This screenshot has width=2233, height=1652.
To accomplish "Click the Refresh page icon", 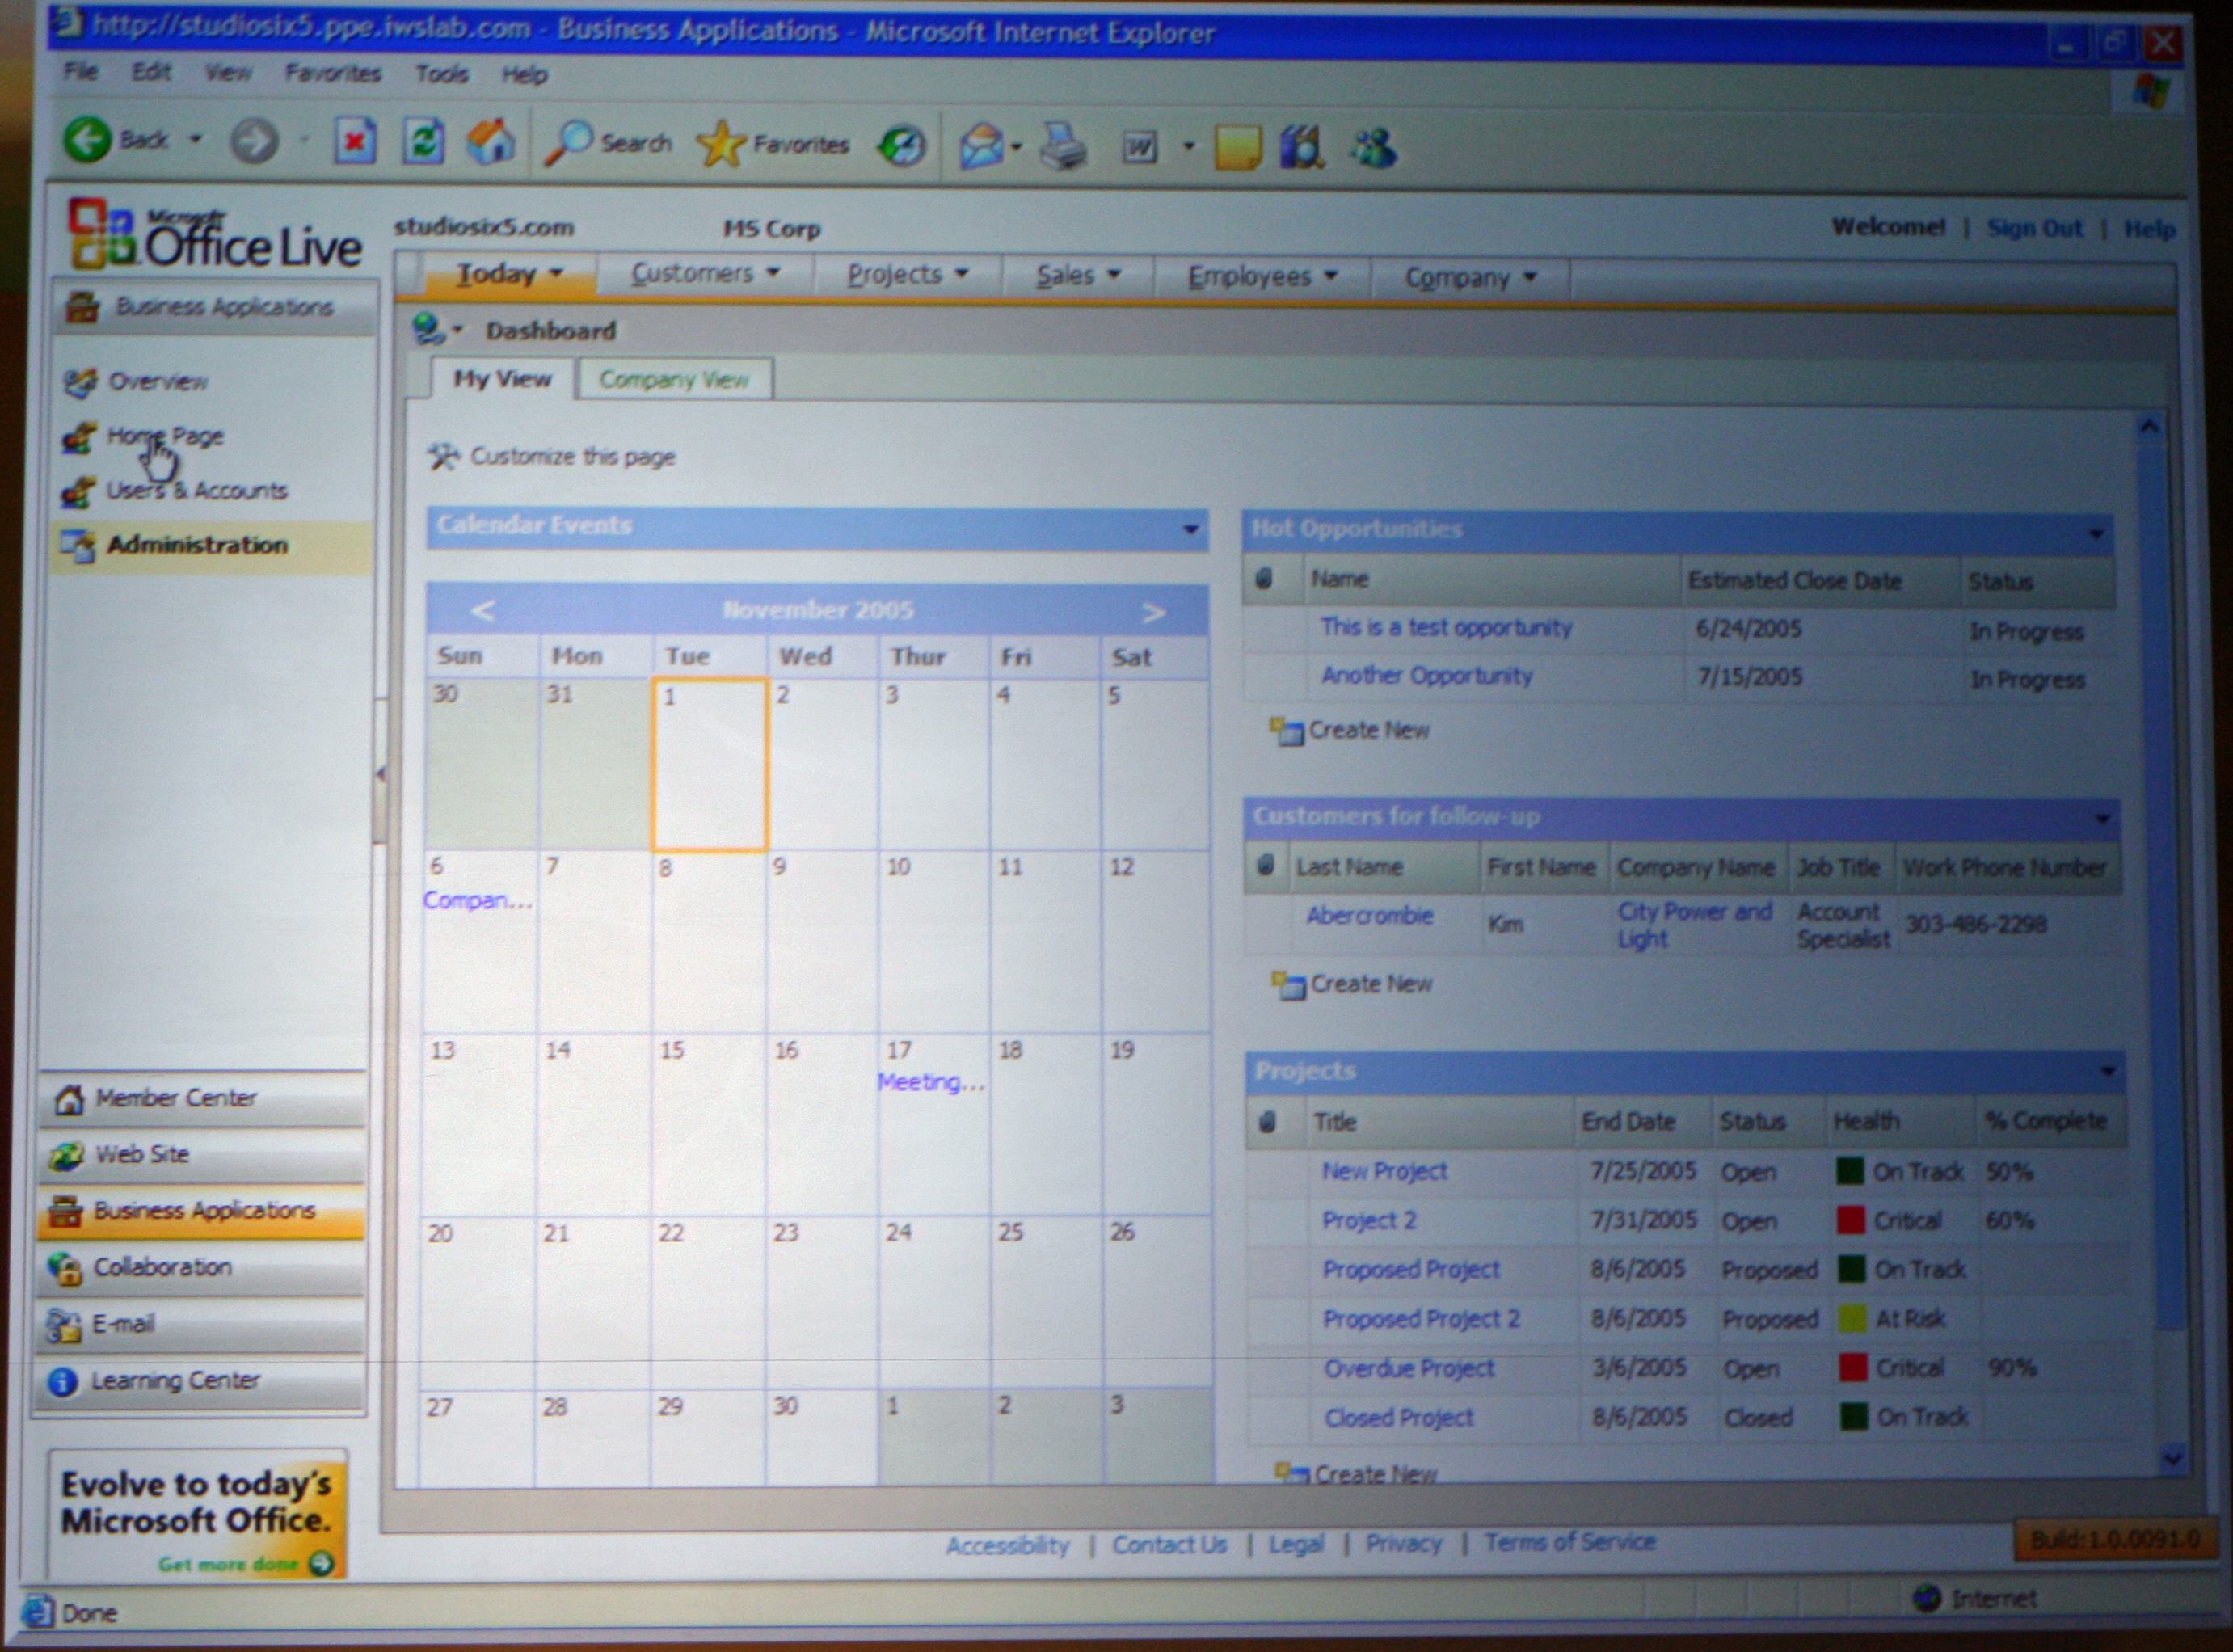I will tap(423, 142).
